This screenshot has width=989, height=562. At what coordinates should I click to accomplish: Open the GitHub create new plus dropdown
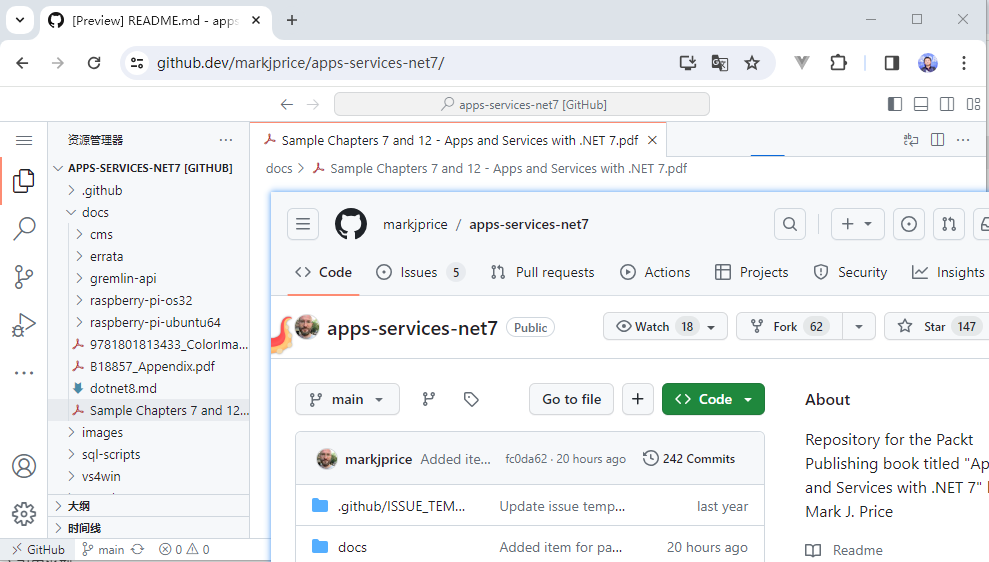tap(858, 224)
